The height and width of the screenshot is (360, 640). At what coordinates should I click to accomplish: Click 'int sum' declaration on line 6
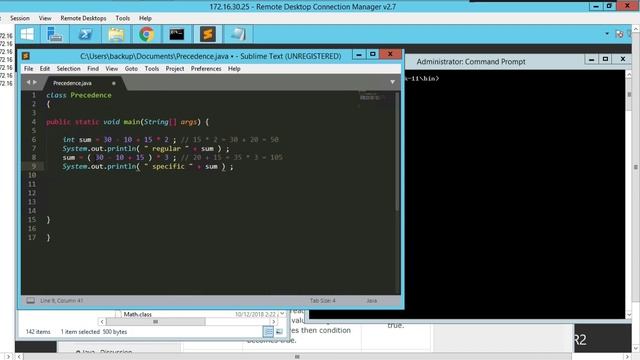coord(77,140)
